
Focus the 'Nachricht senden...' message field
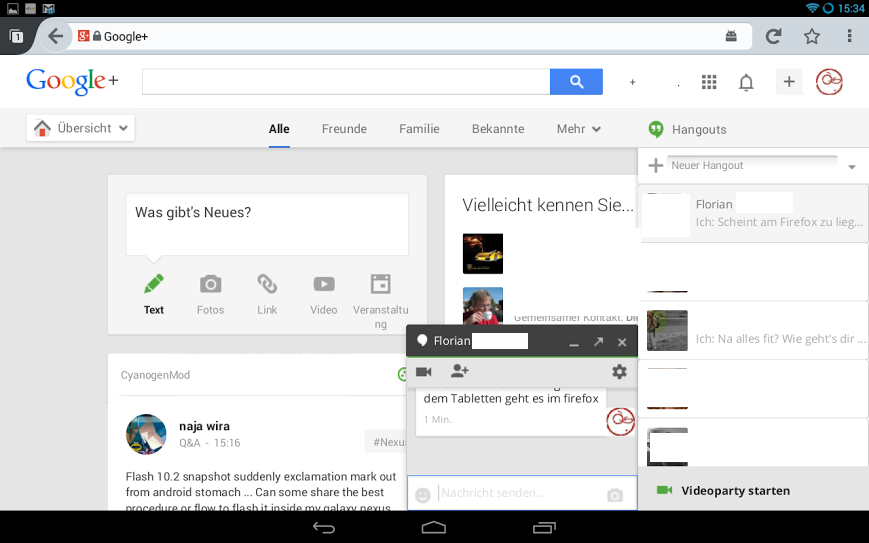(521, 493)
